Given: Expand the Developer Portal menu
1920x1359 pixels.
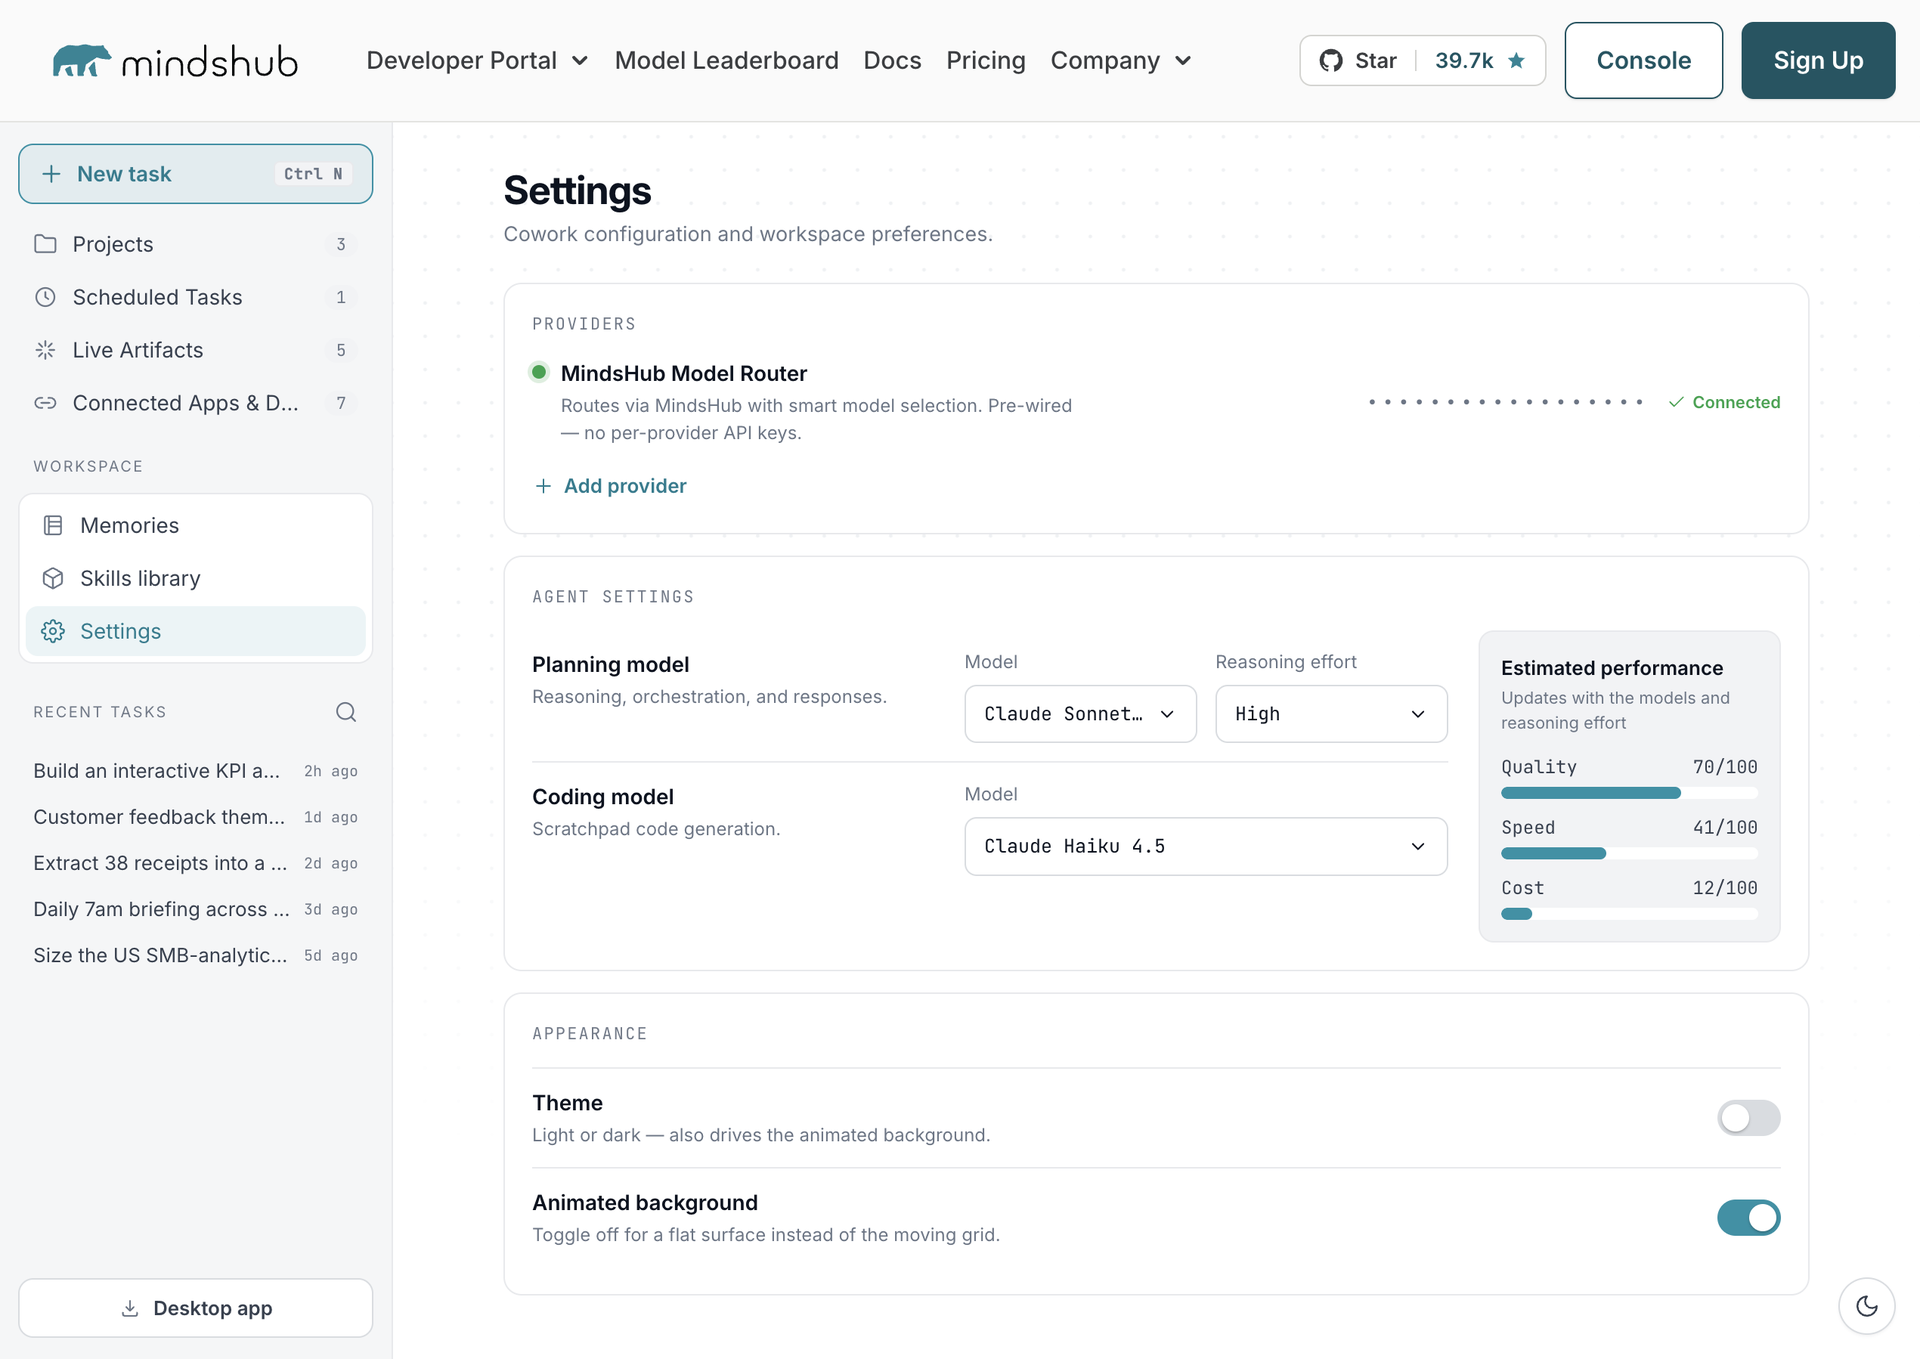Looking at the screenshot, I should [477, 61].
